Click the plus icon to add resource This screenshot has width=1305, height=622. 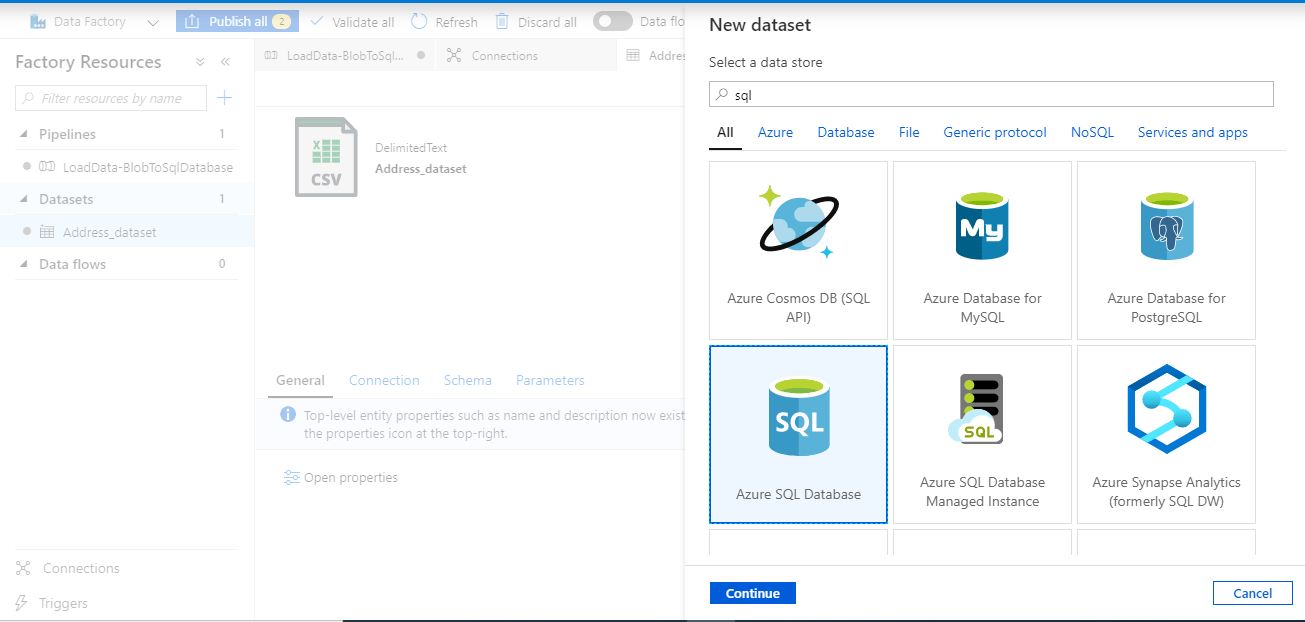[225, 97]
